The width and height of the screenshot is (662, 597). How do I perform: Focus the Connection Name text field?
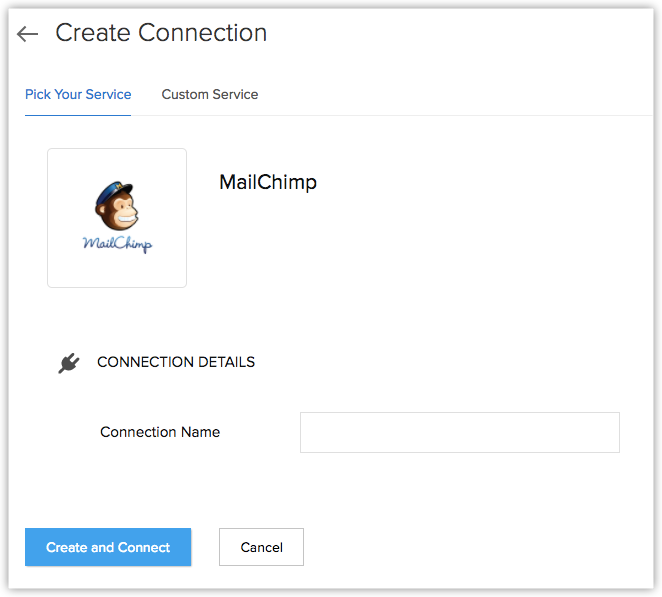point(459,432)
